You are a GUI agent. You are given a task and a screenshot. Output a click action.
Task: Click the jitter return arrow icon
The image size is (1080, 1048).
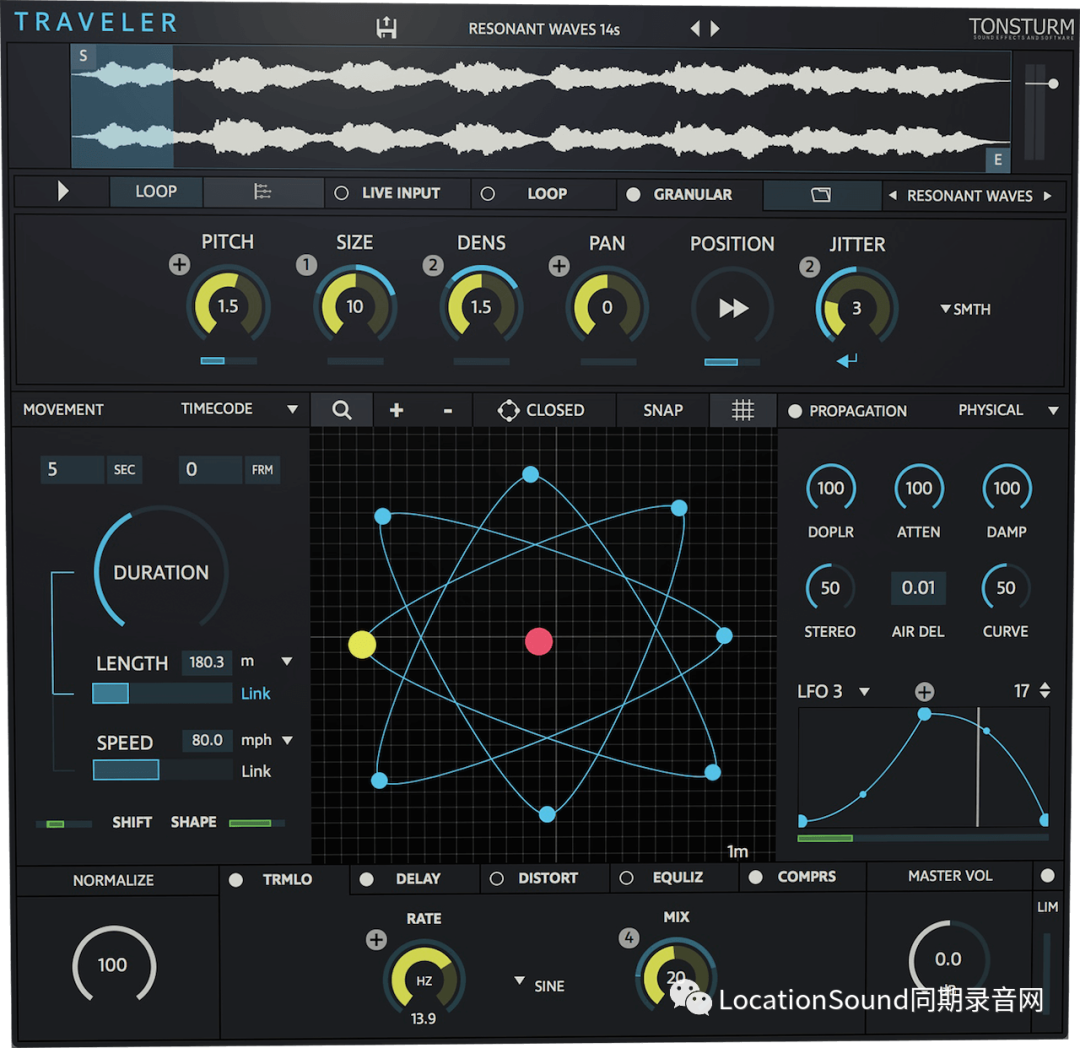[x=847, y=360]
